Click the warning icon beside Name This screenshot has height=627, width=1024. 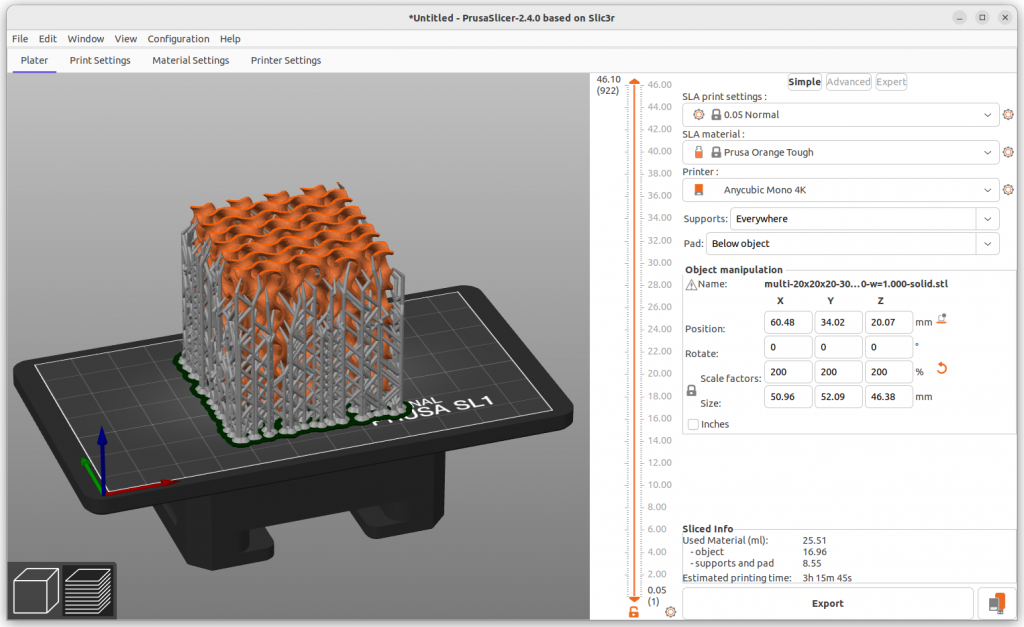pos(691,285)
